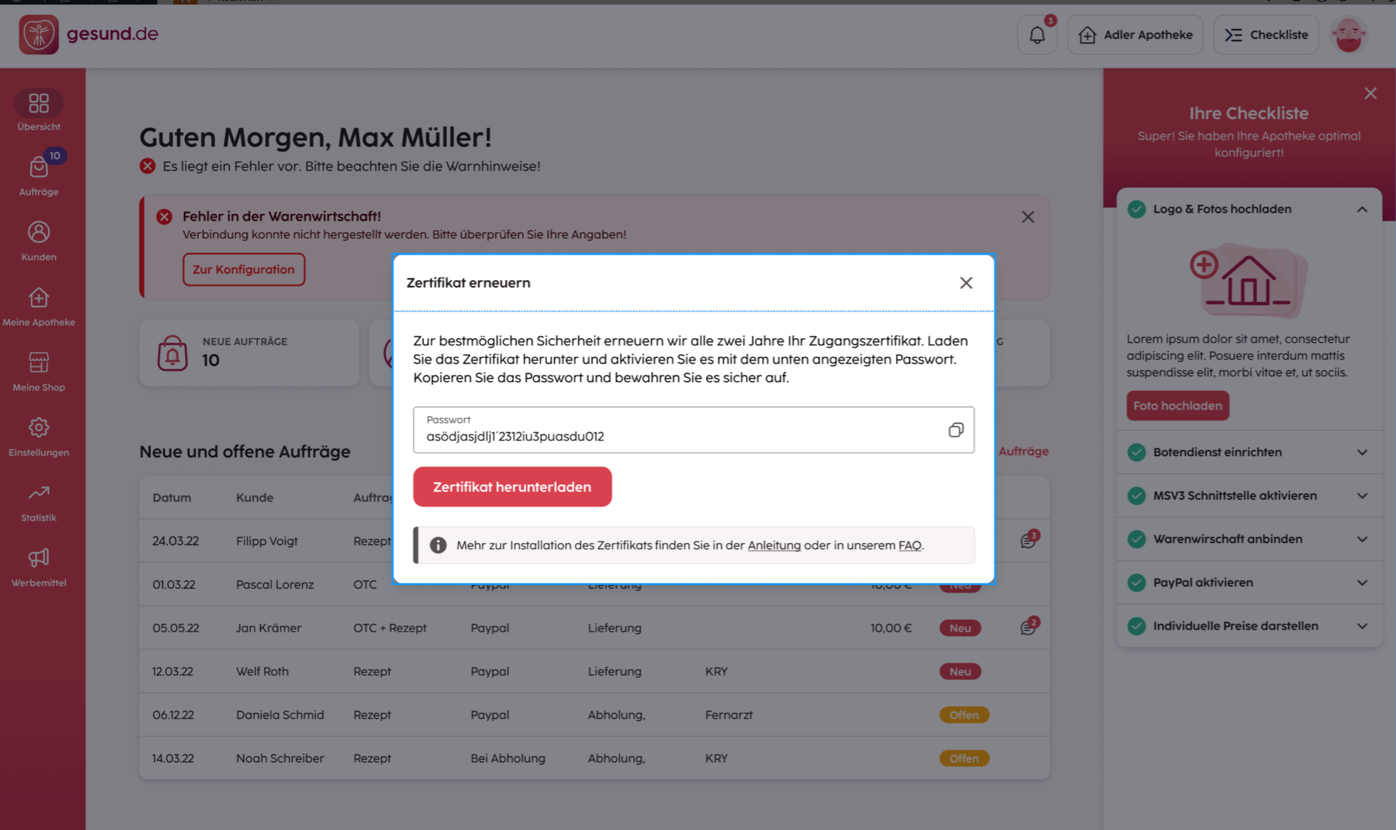The height and width of the screenshot is (830, 1396).
Task: Click the Neue Aufträge bag icon
Action: click(172, 354)
